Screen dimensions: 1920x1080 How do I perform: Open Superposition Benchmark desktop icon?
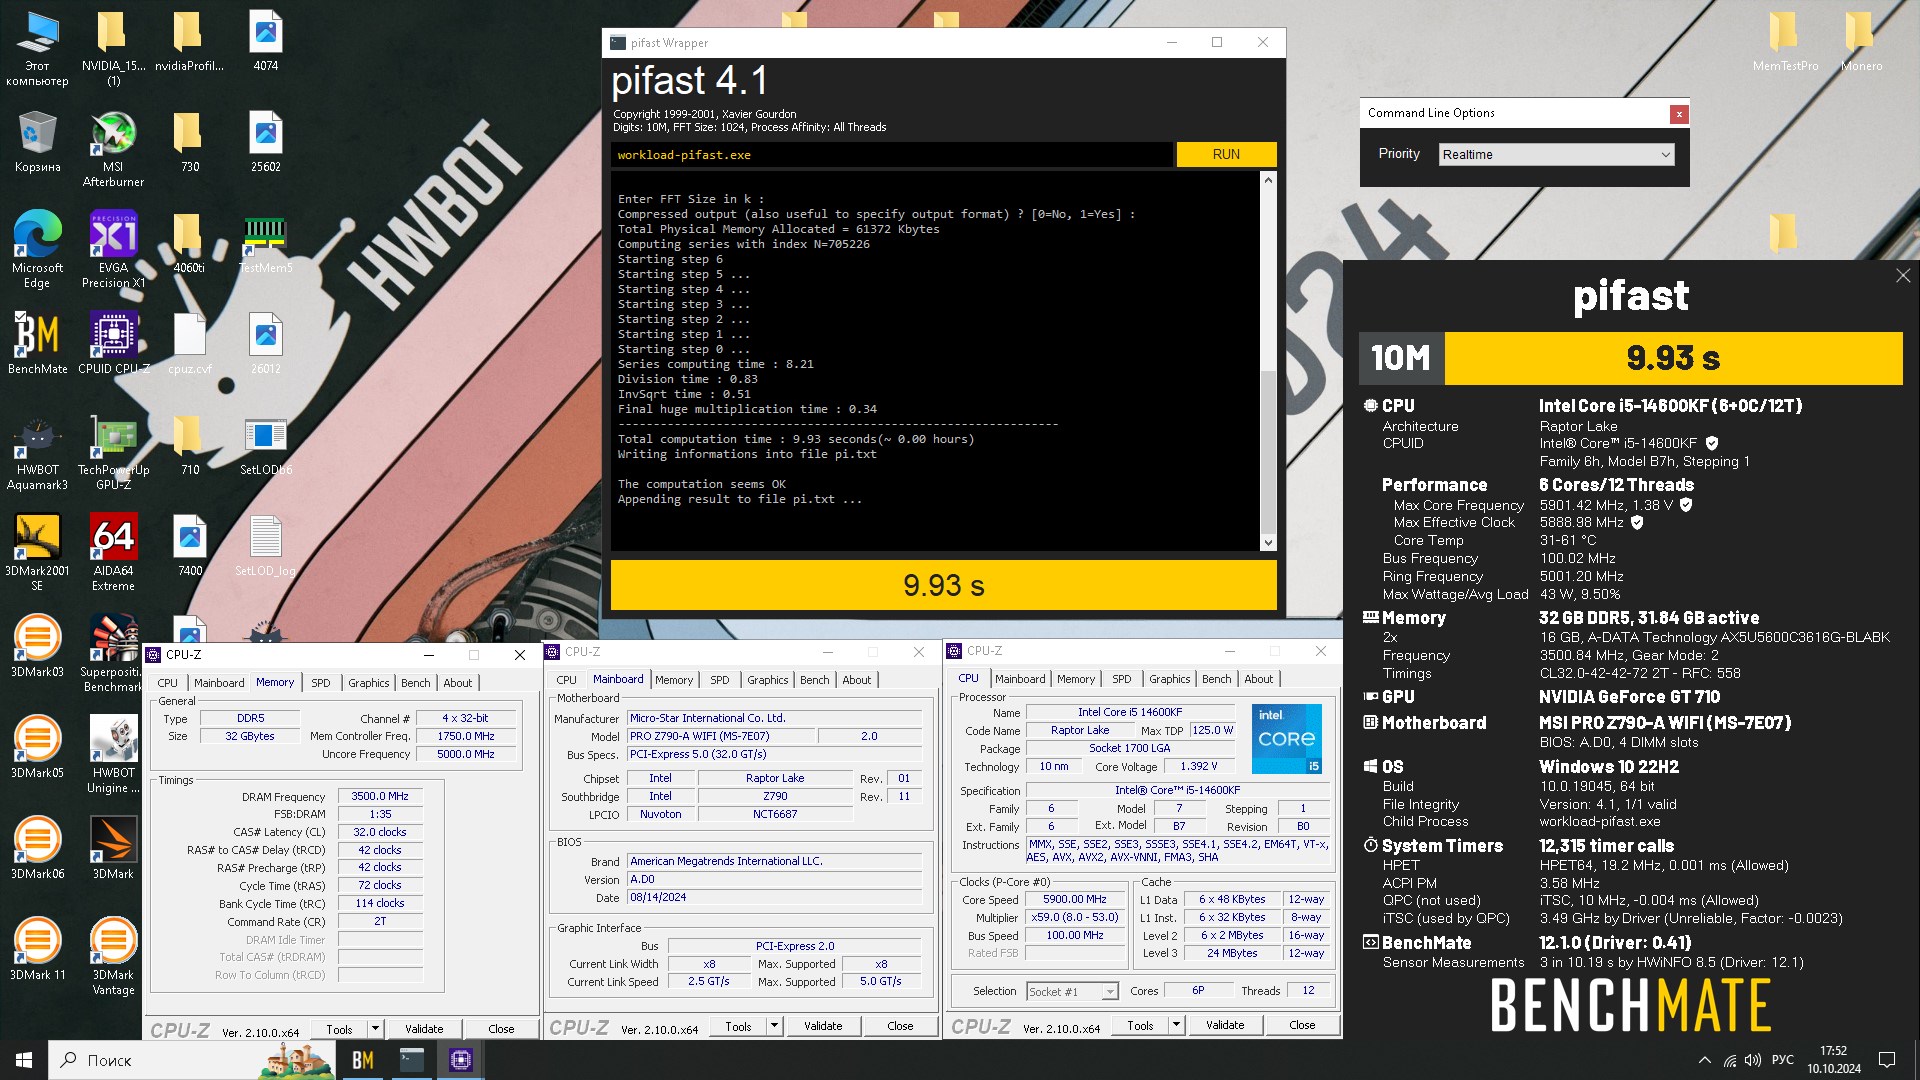coord(113,654)
